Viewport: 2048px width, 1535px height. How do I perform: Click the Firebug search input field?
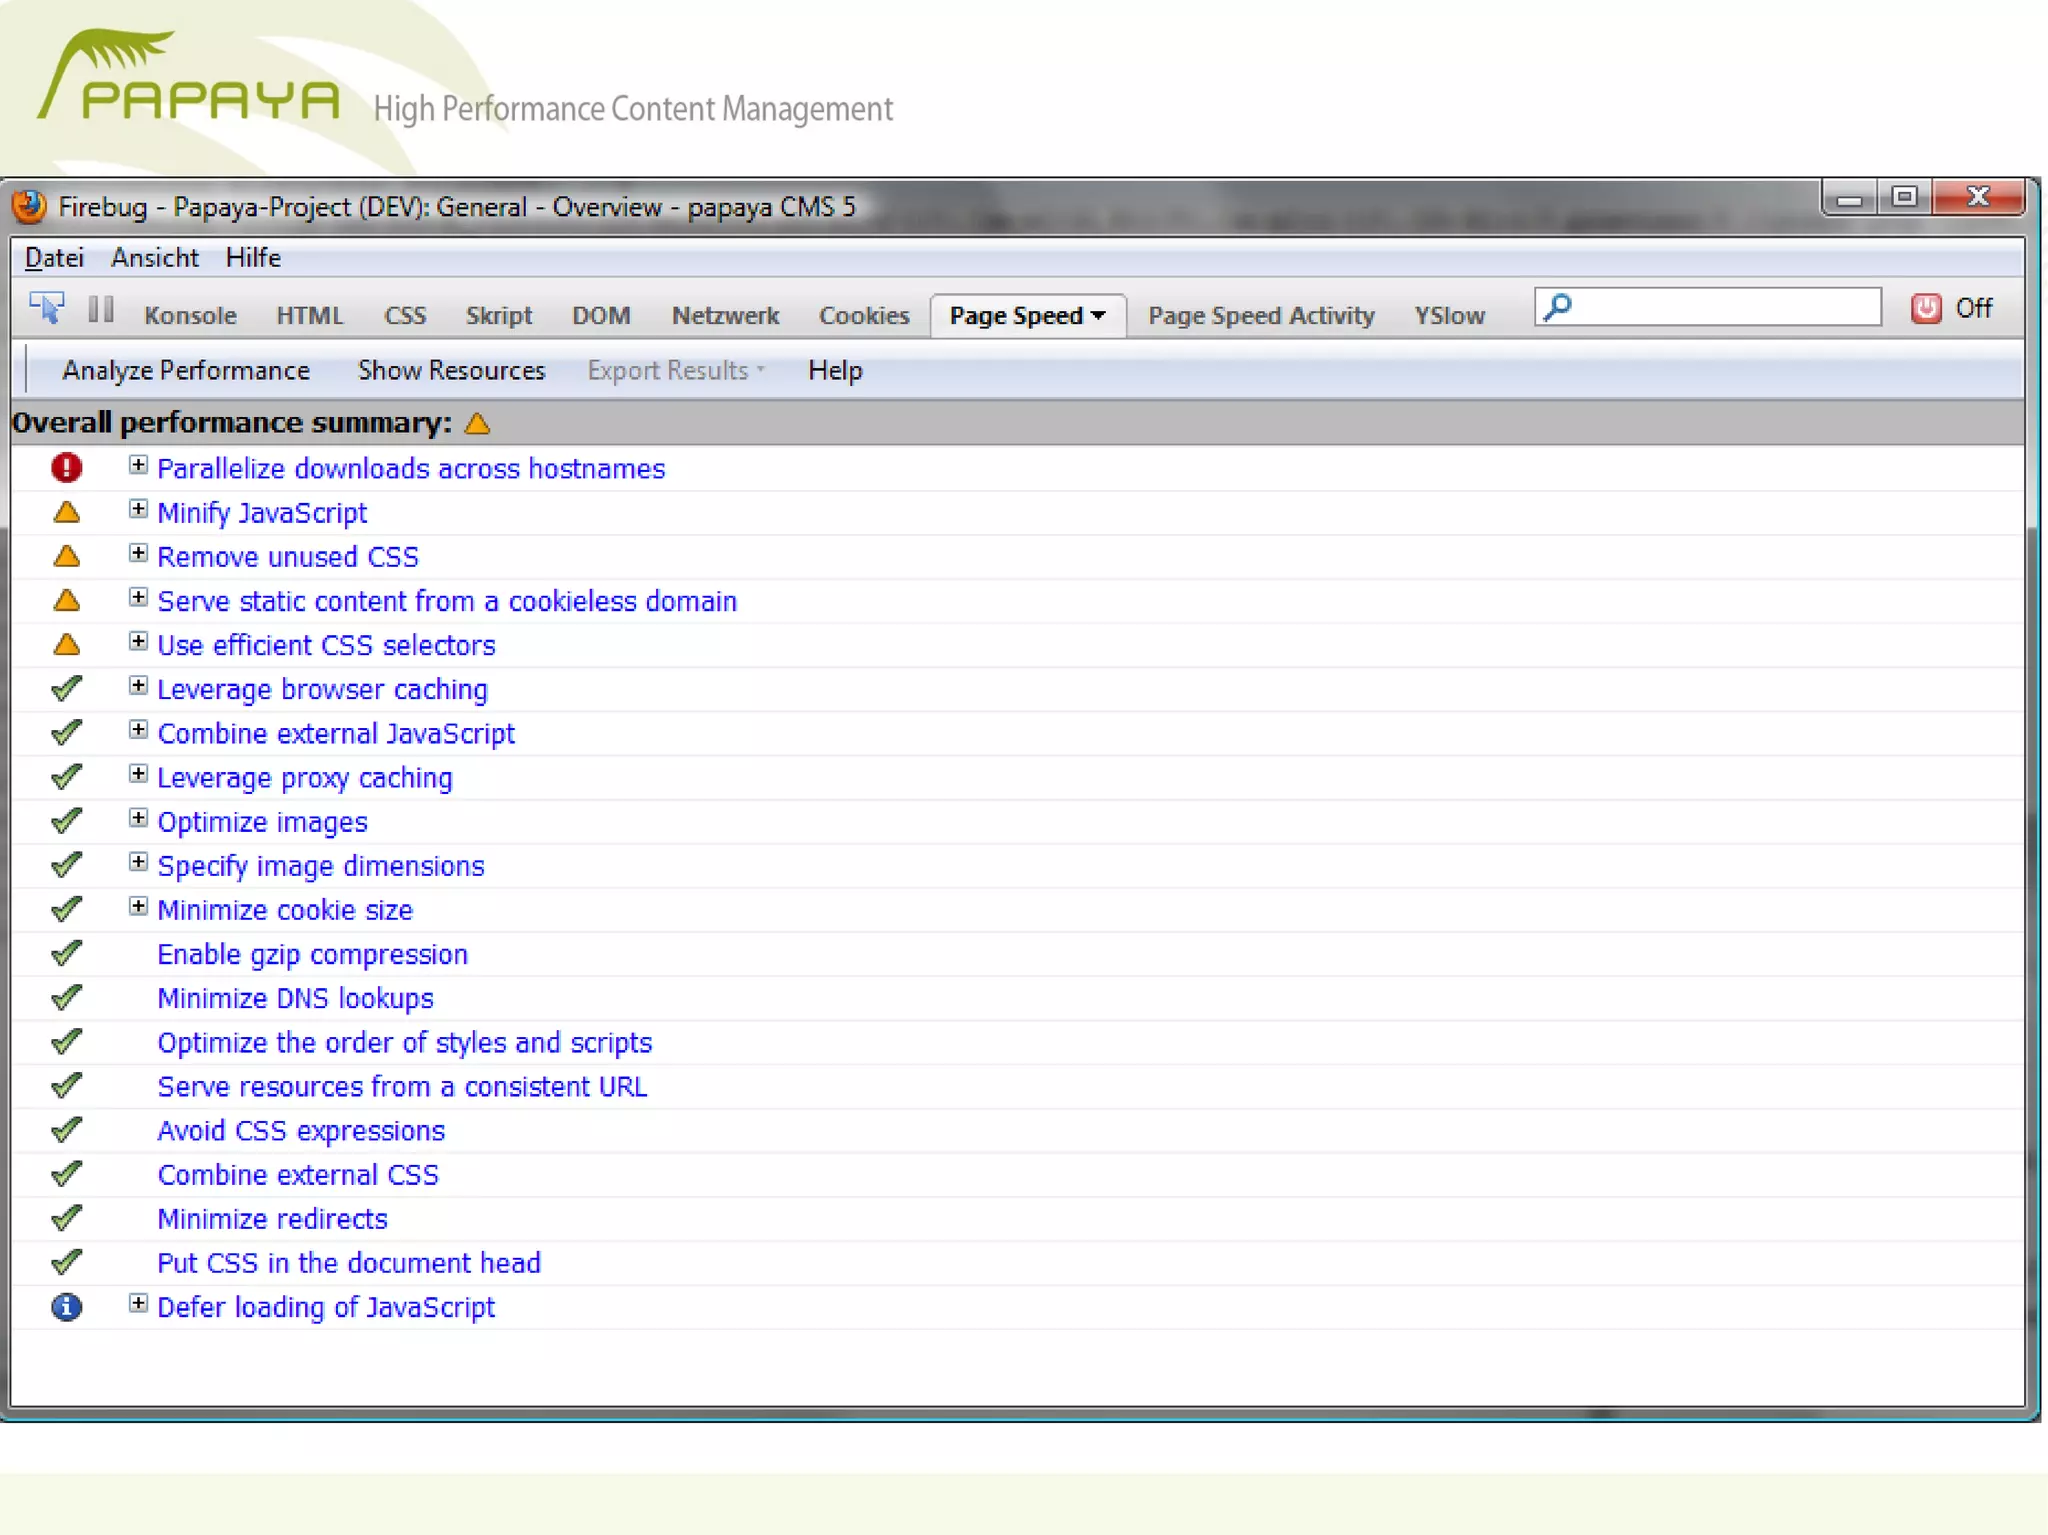(x=1708, y=307)
